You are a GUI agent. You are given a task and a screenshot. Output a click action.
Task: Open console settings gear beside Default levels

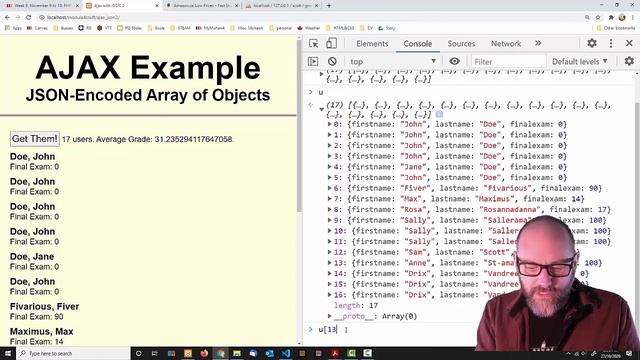click(629, 61)
